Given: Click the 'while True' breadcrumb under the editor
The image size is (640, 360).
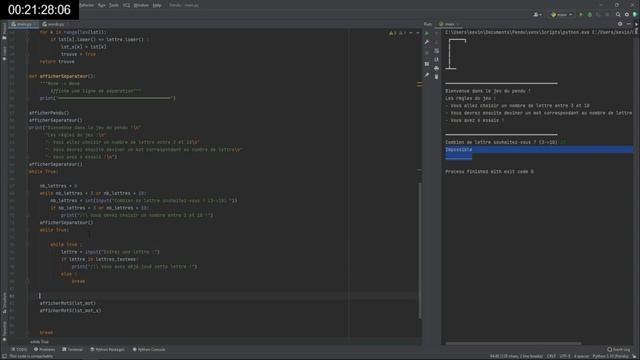Looking at the screenshot, I should (x=39, y=342).
